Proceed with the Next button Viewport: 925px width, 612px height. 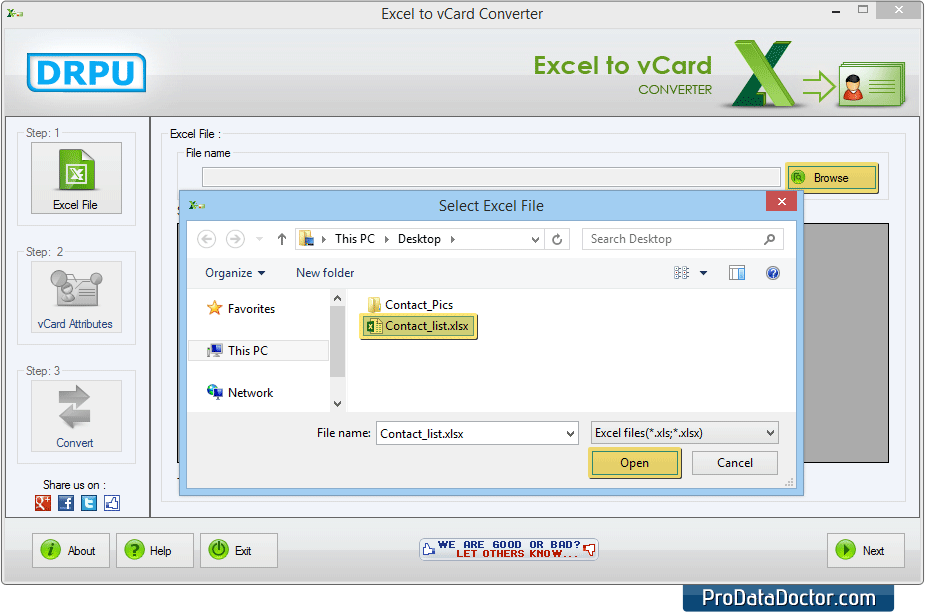865,551
